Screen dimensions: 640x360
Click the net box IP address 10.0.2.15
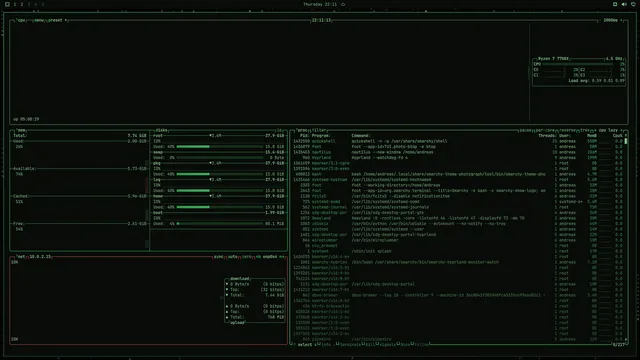pyautogui.click(x=40, y=257)
